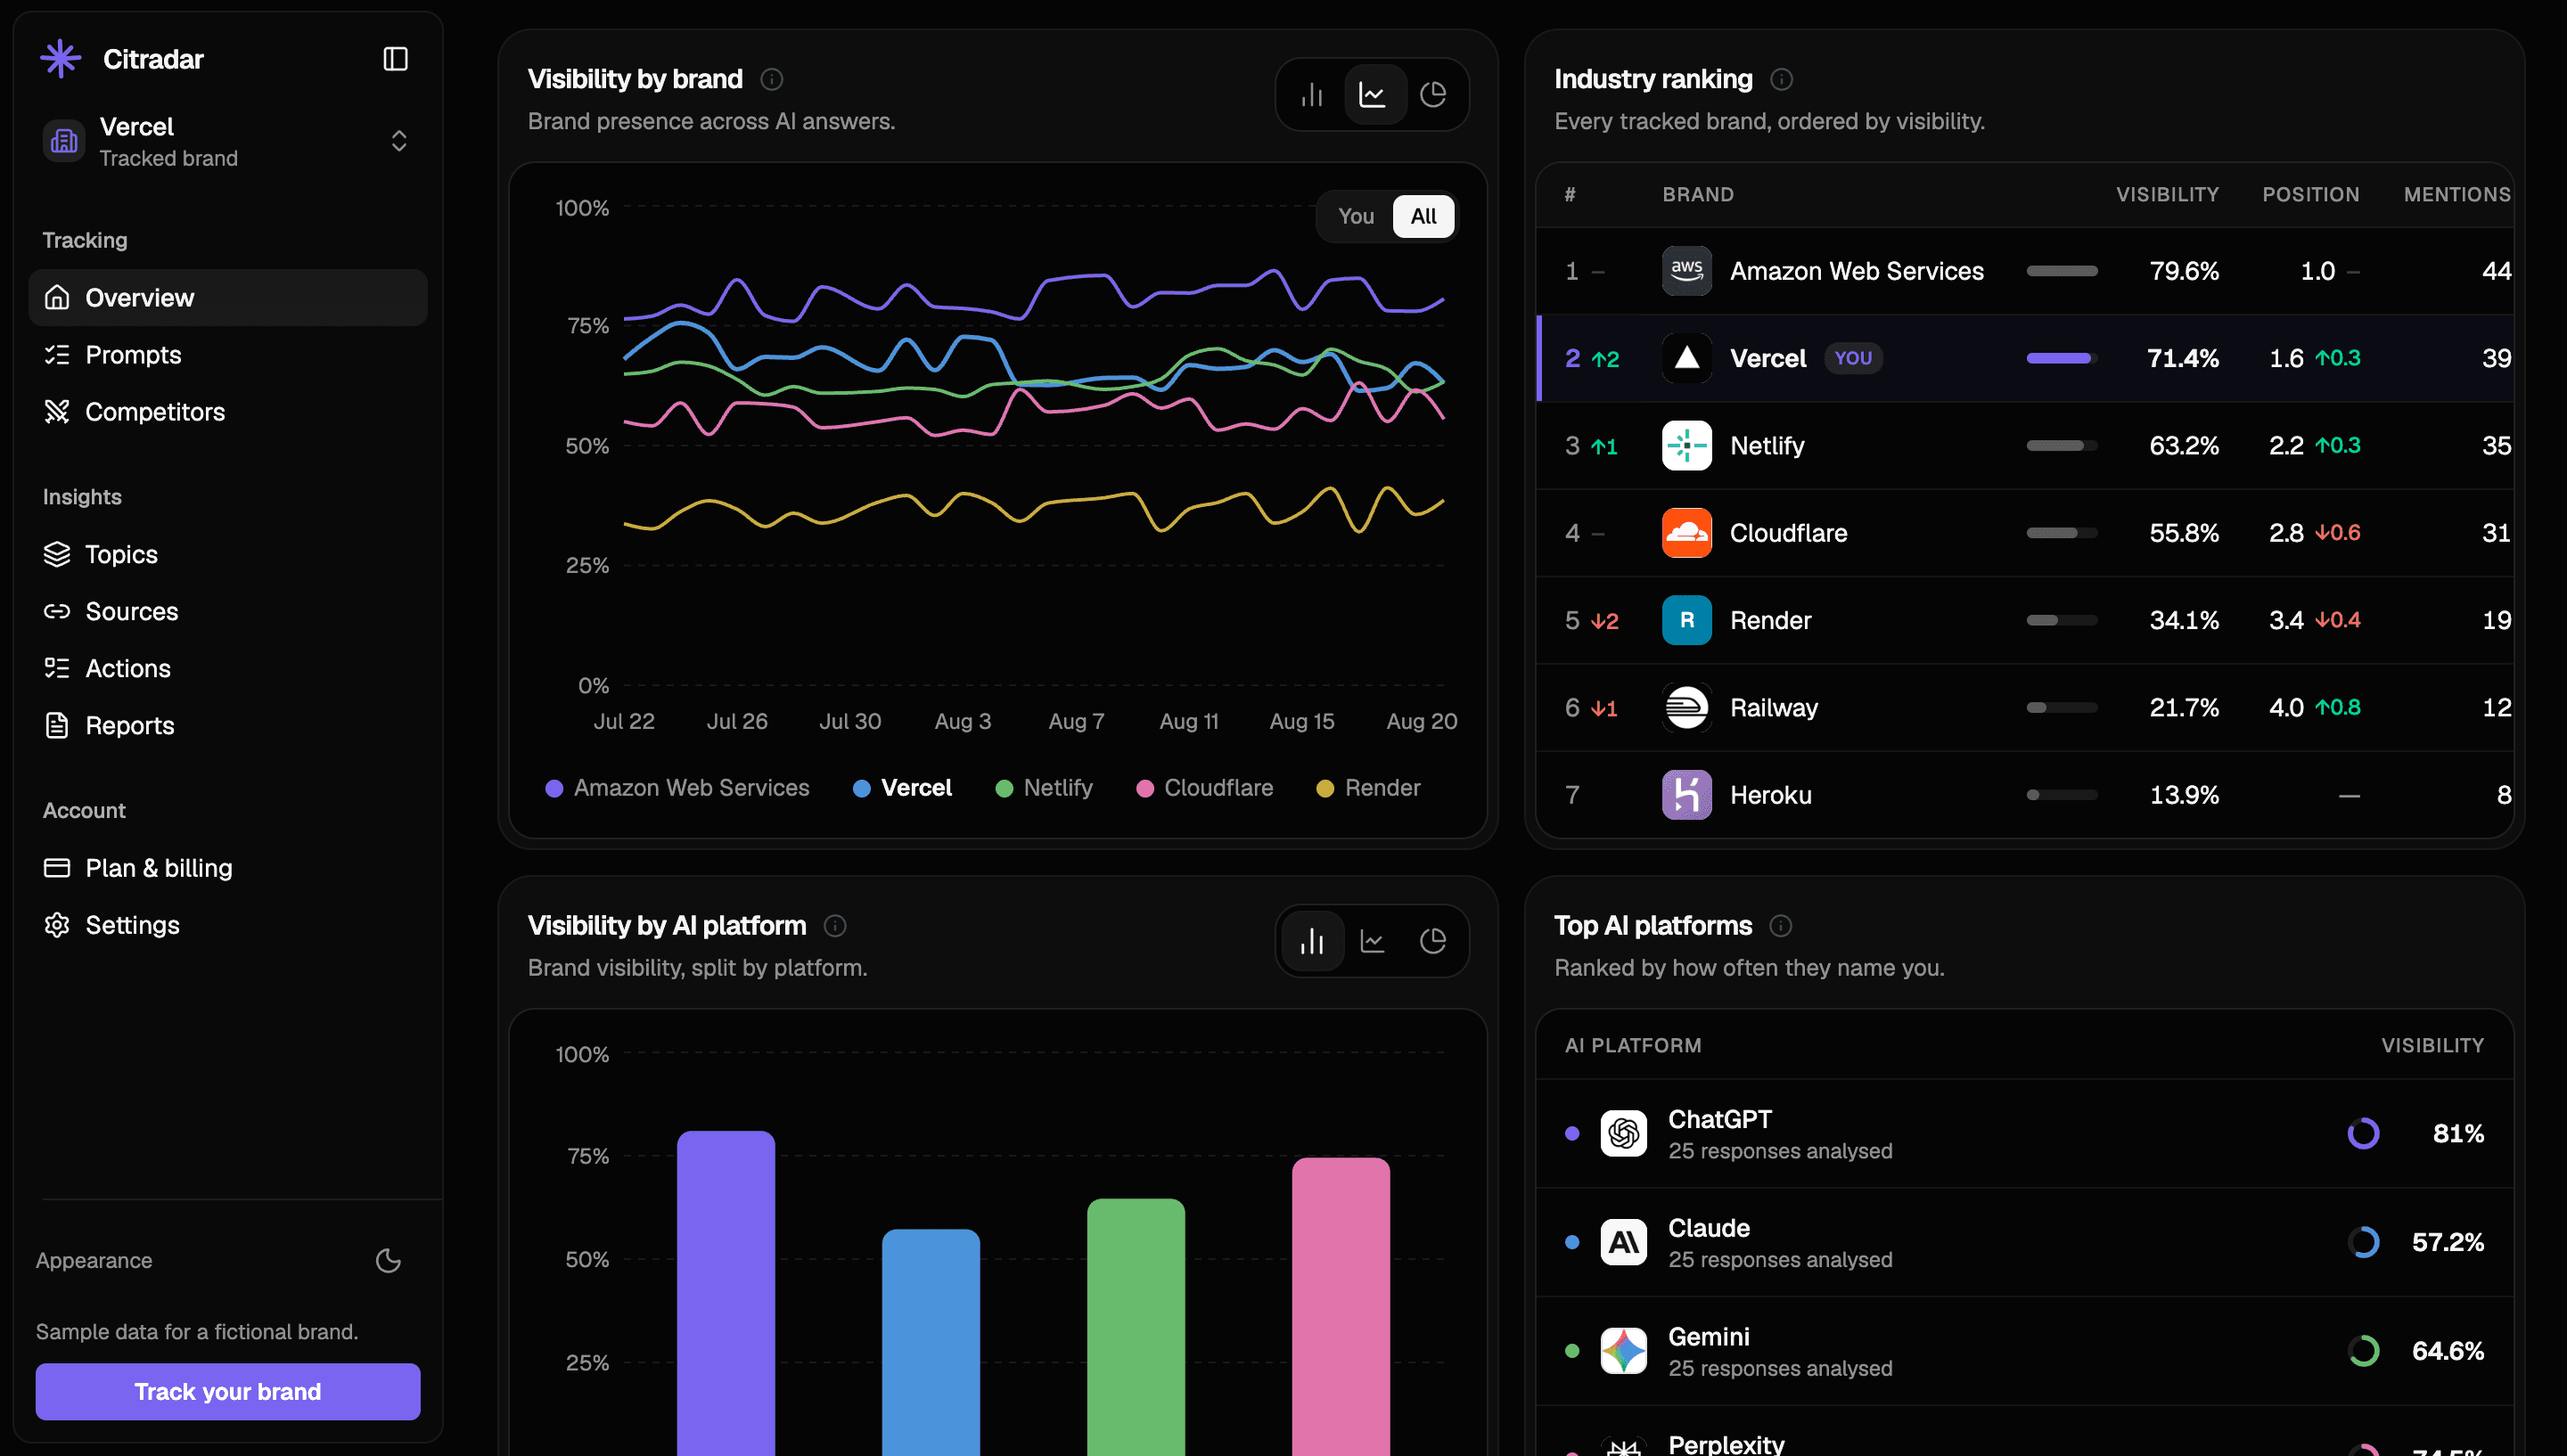Sort ranking by BRAND column
The width and height of the screenshot is (2567, 1456).
[x=1698, y=194]
